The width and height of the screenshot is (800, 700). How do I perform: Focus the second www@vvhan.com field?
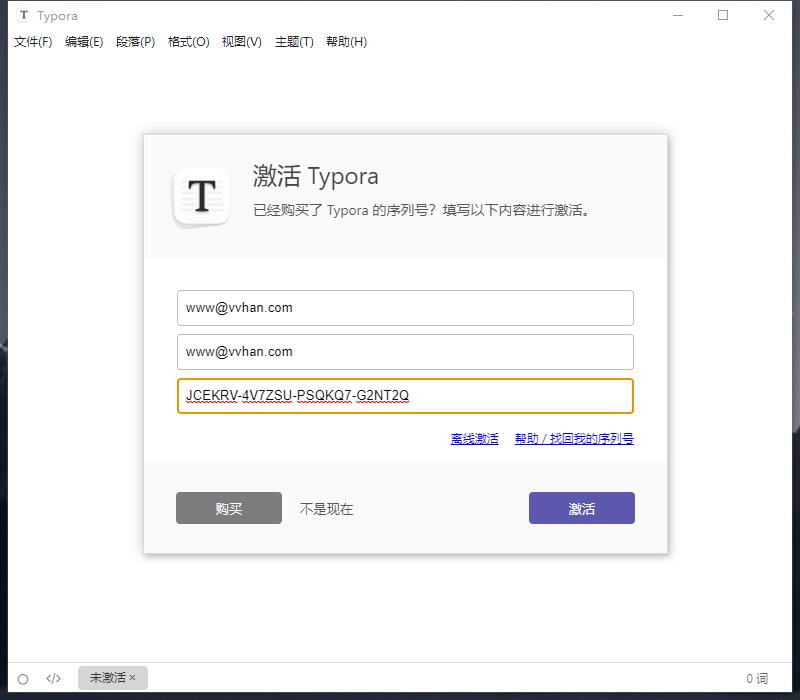405,352
